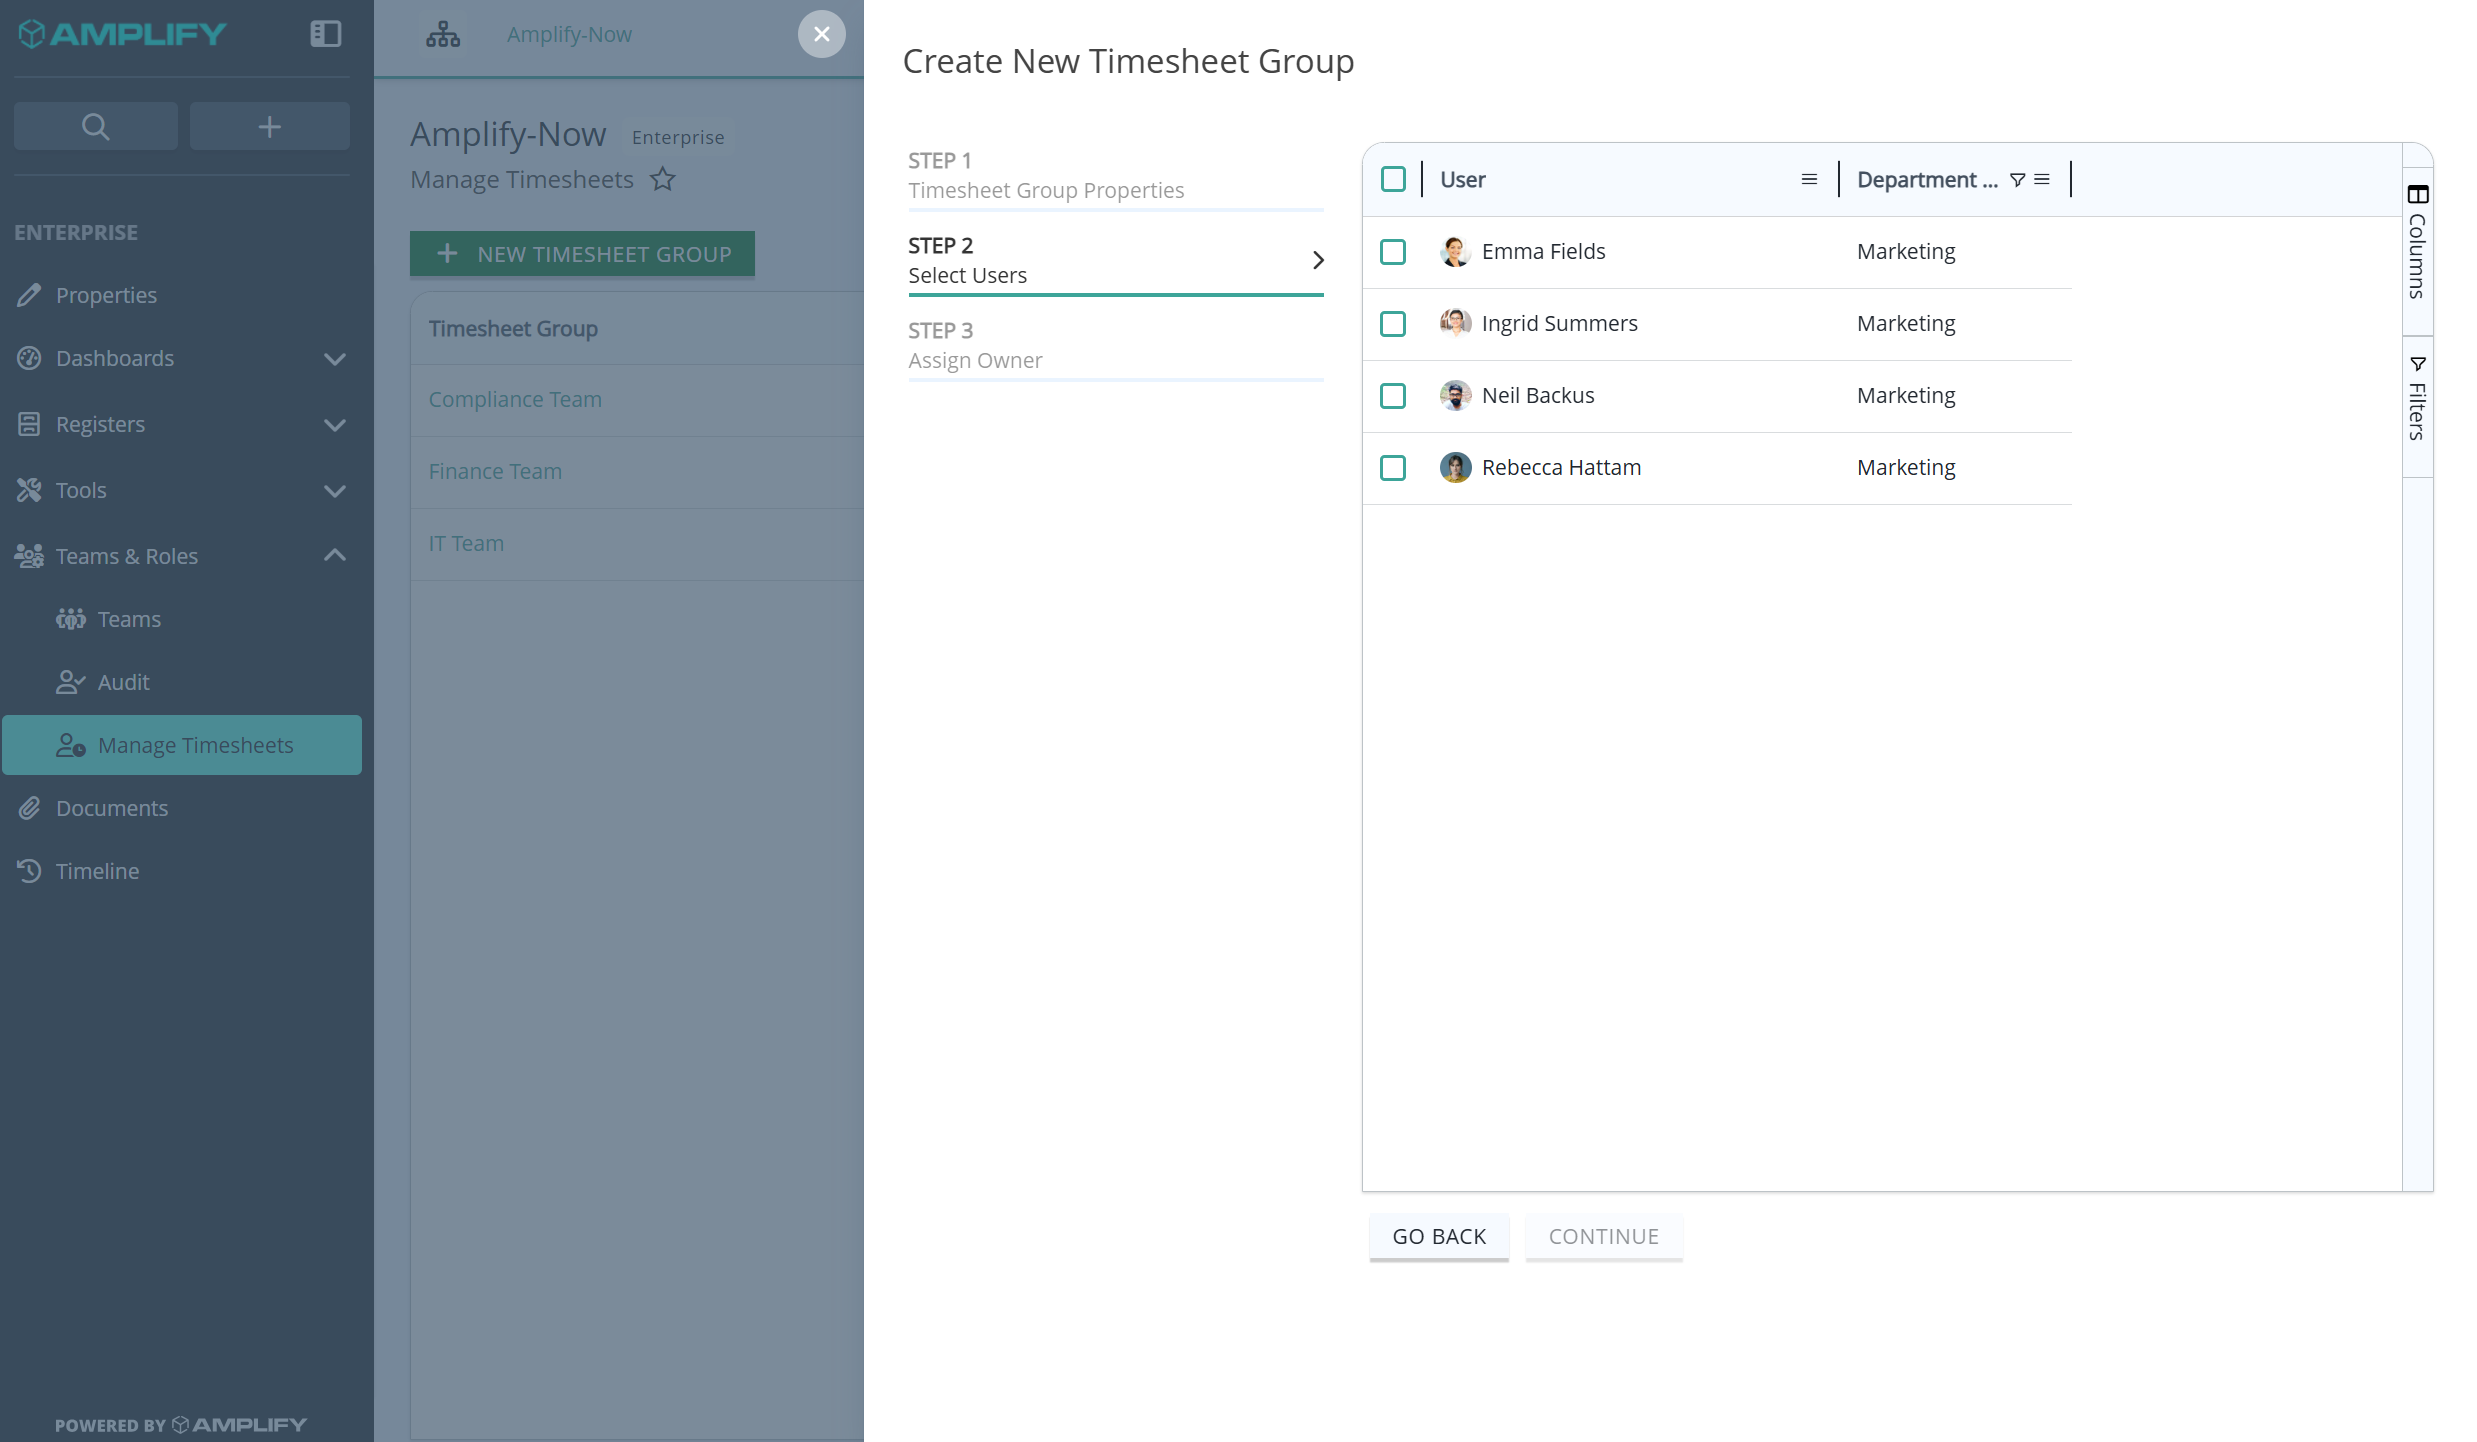Collapse the Teams & Roles chevron
Screen dimensions: 2477x1442
(335, 555)
